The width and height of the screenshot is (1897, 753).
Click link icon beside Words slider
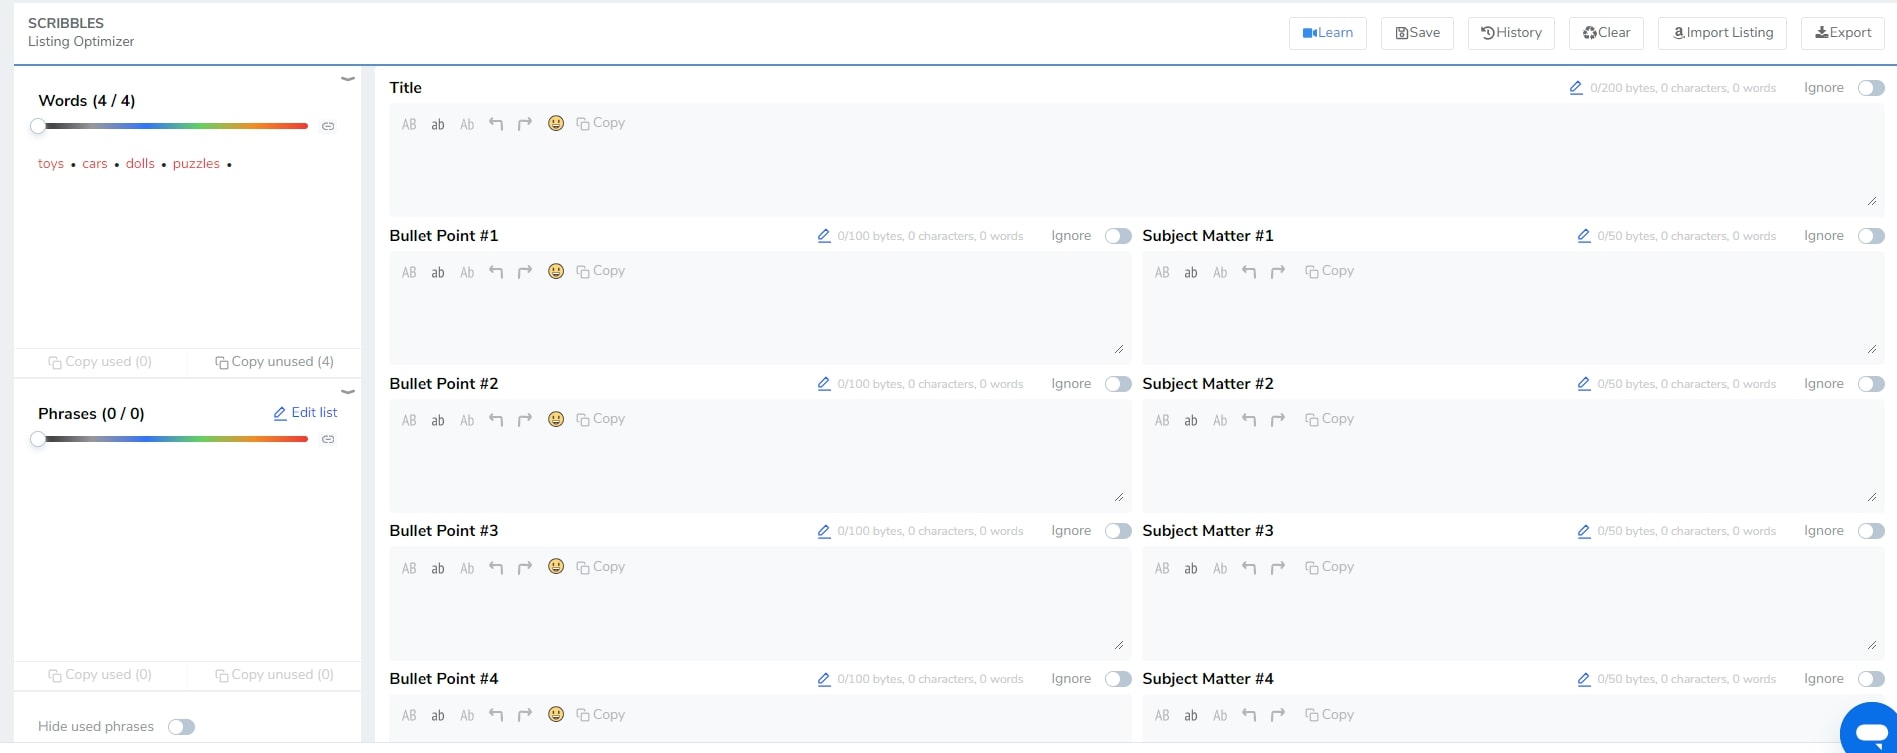(328, 126)
